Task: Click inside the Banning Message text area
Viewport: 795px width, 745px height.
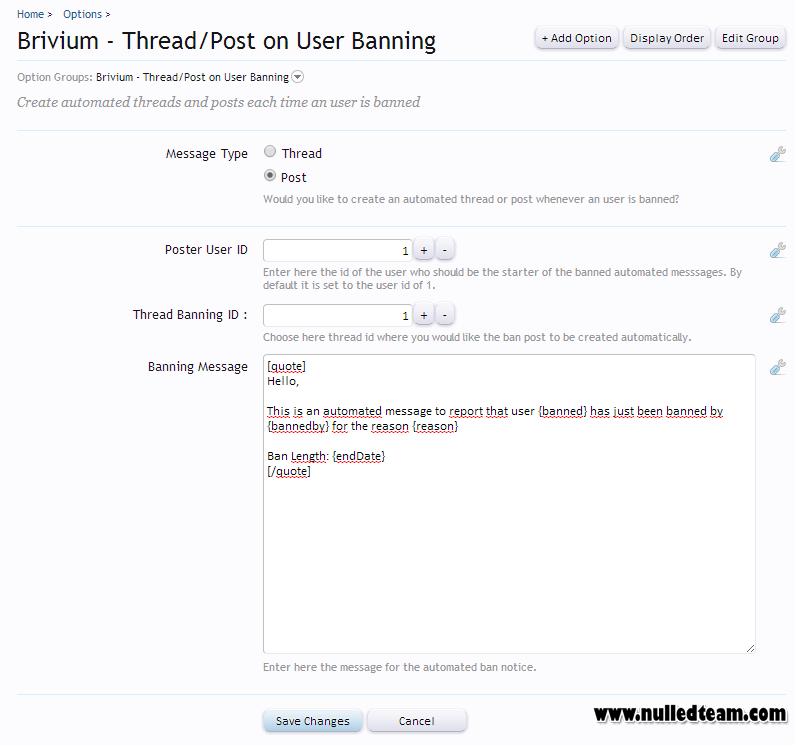Action: (x=509, y=504)
